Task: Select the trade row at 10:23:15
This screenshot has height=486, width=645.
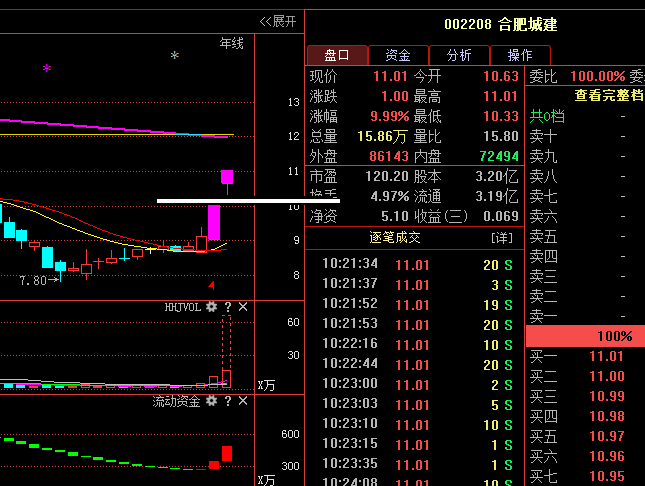Action: point(417,444)
